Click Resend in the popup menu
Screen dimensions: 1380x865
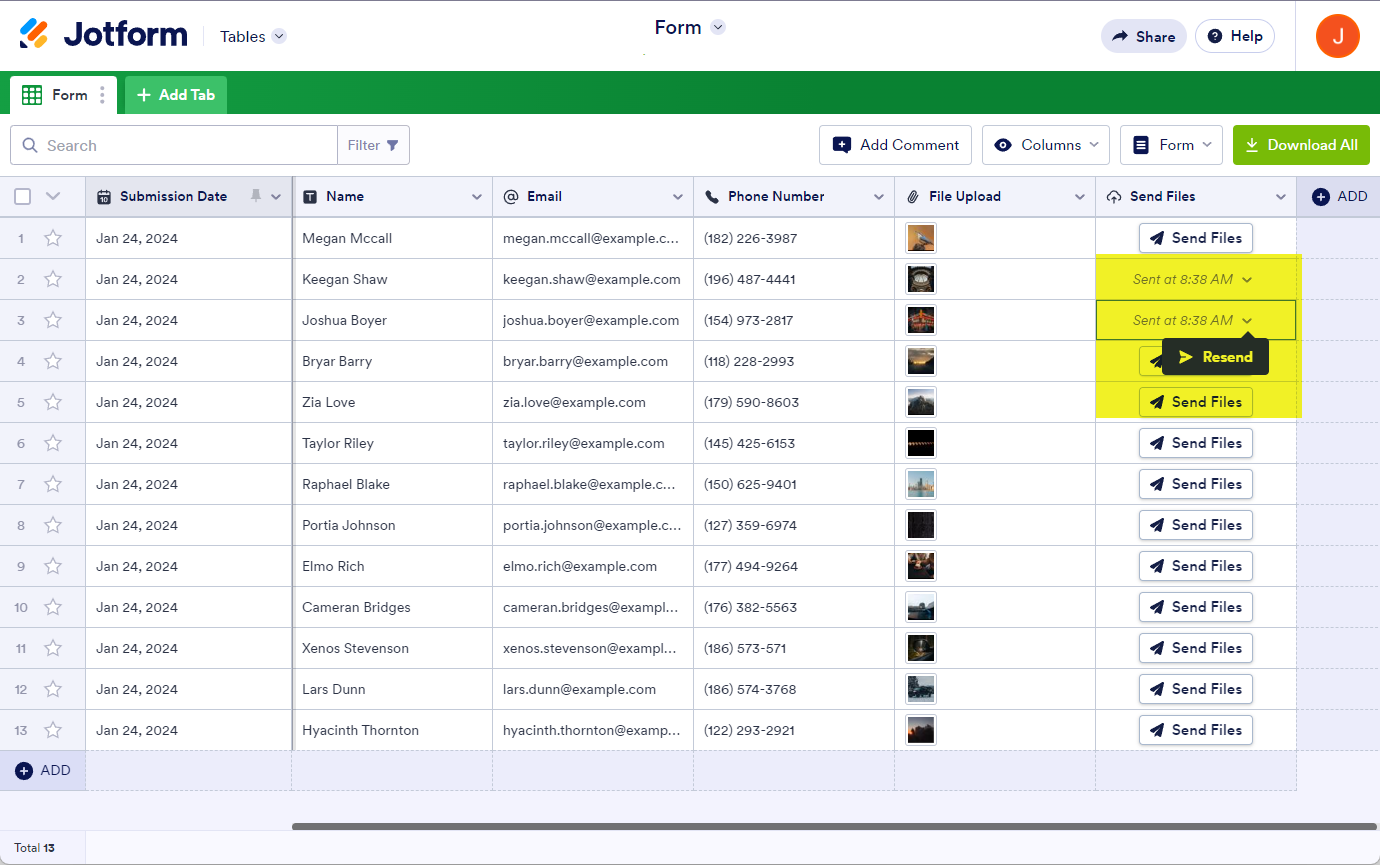1215,357
